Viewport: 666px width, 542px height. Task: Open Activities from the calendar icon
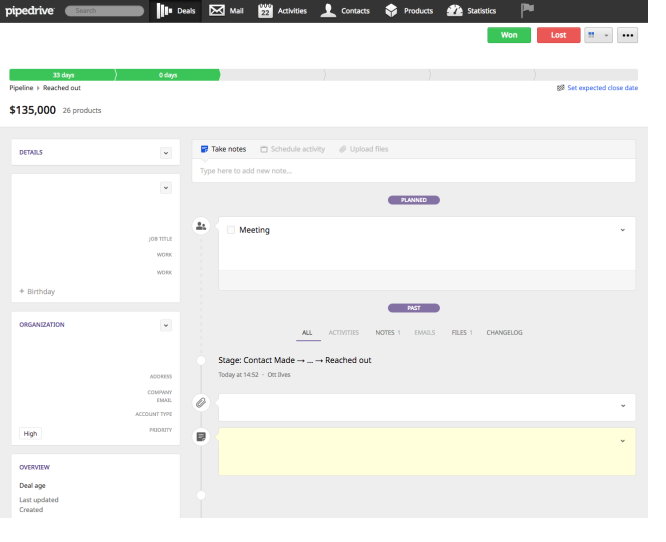265,11
